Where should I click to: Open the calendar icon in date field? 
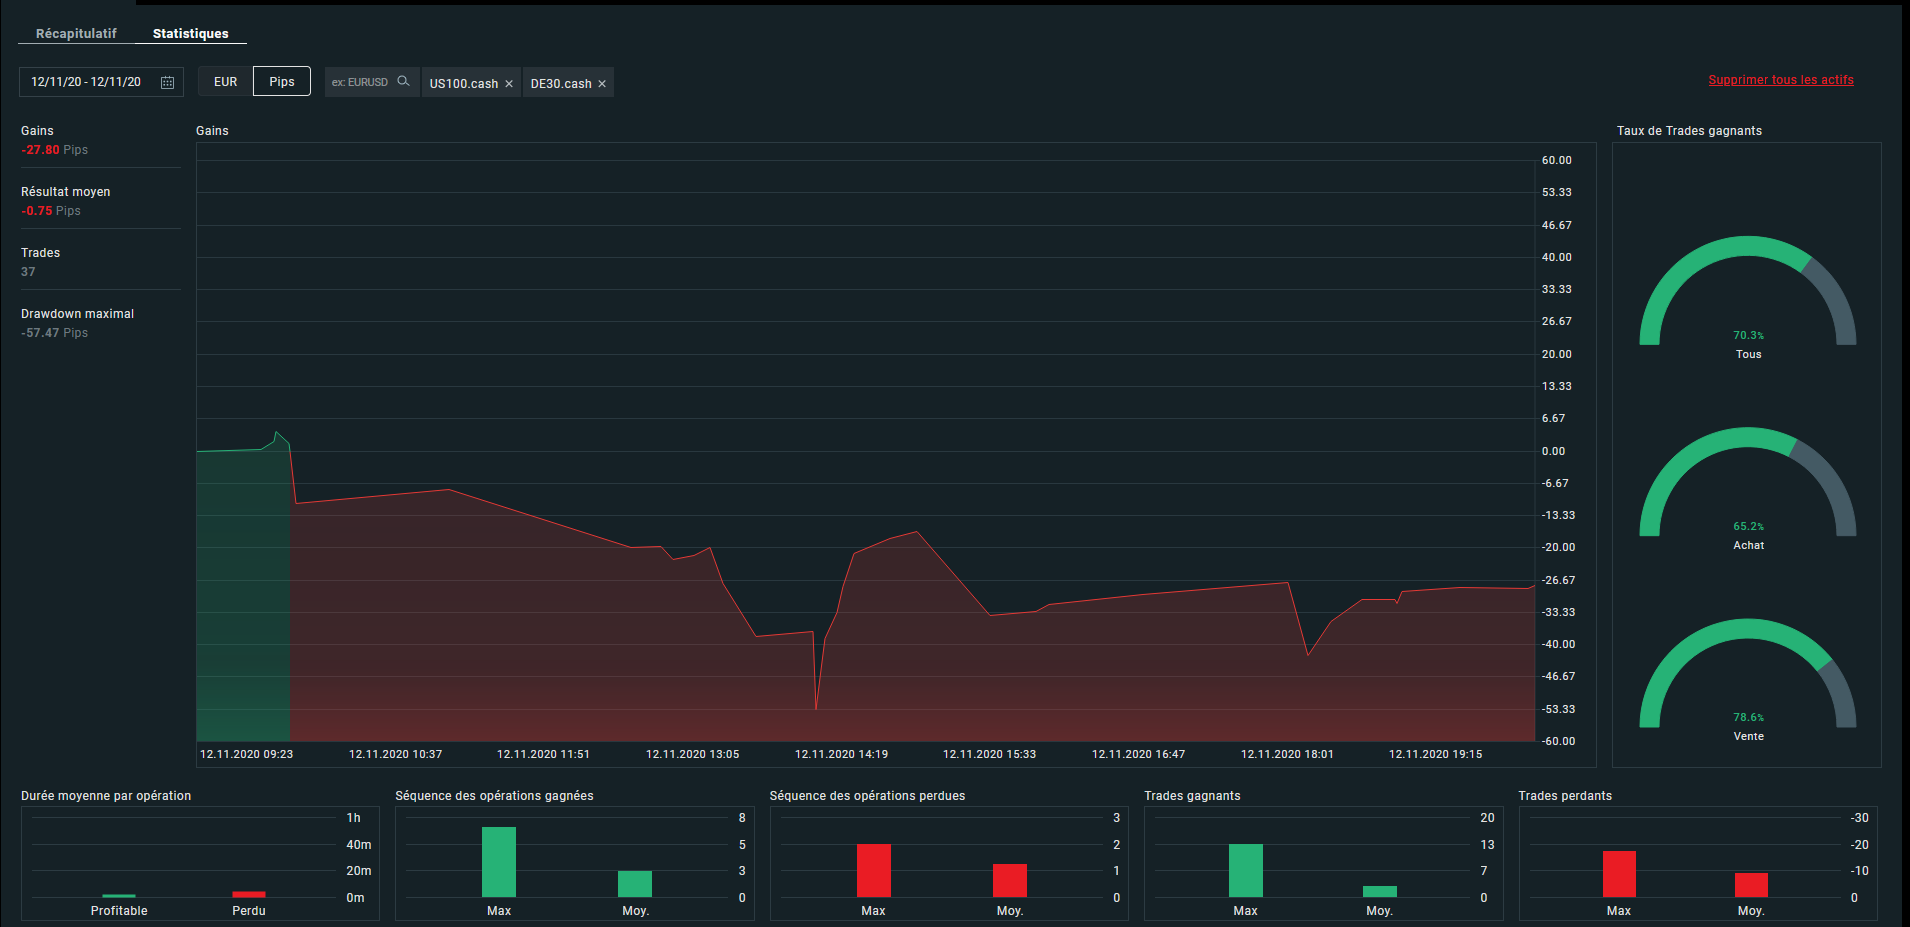click(x=167, y=82)
